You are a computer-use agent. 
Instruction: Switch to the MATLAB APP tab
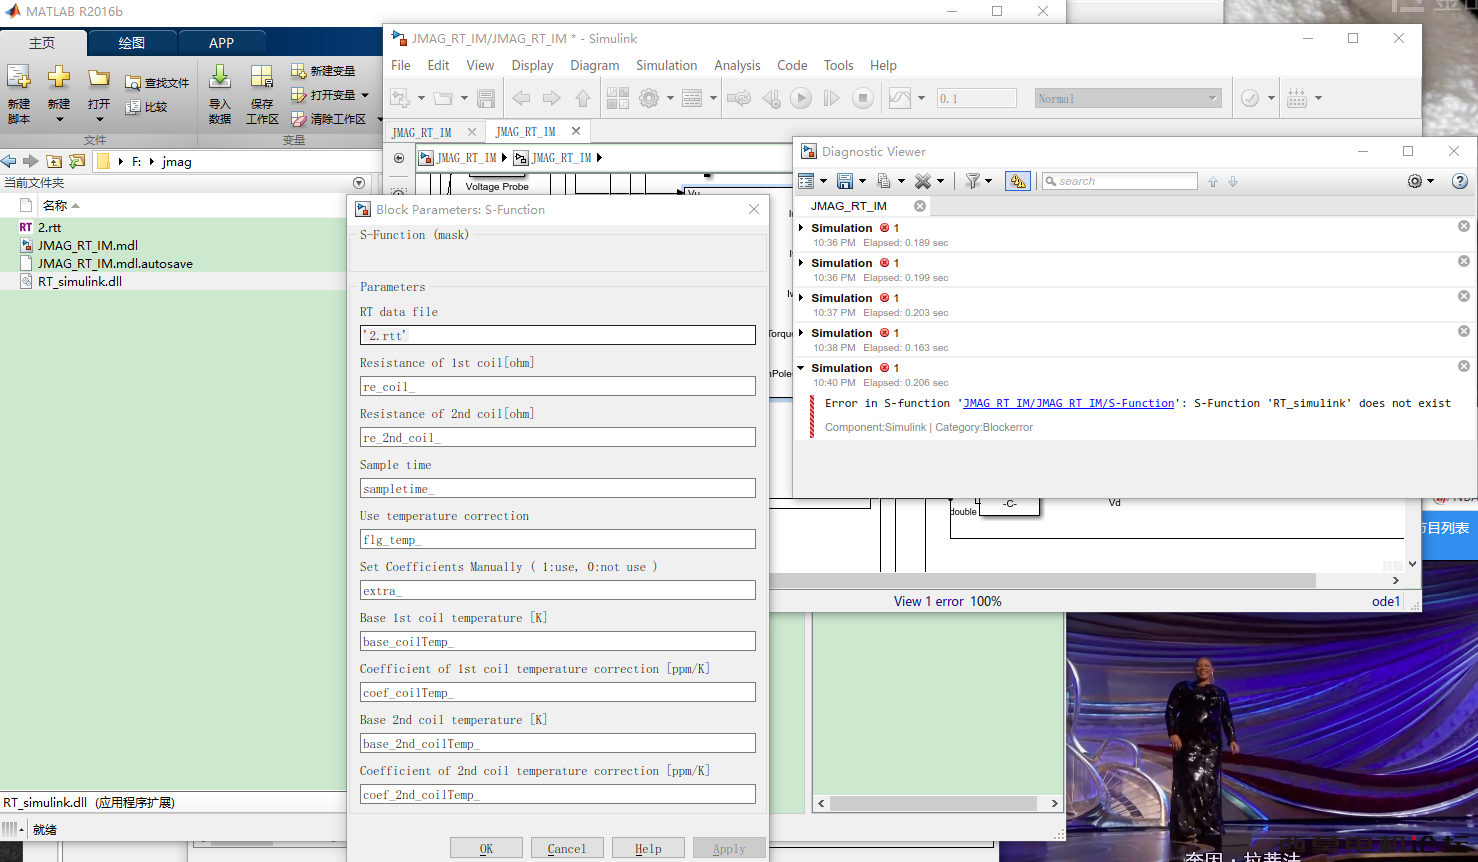tap(222, 43)
